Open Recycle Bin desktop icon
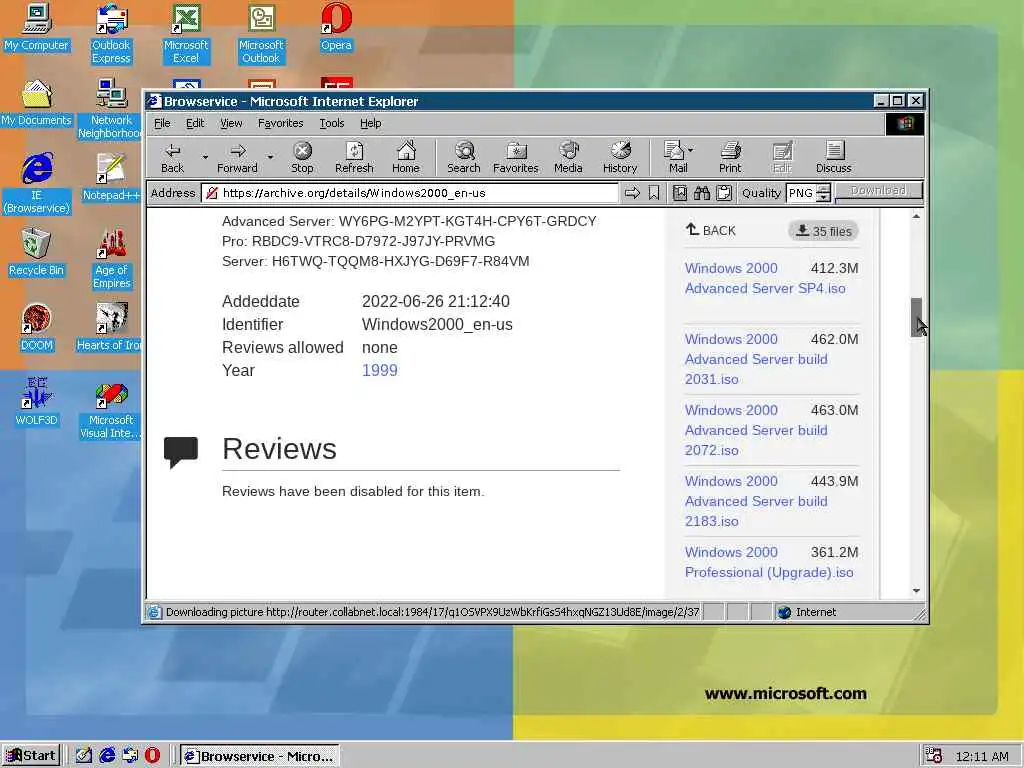 (x=37, y=253)
